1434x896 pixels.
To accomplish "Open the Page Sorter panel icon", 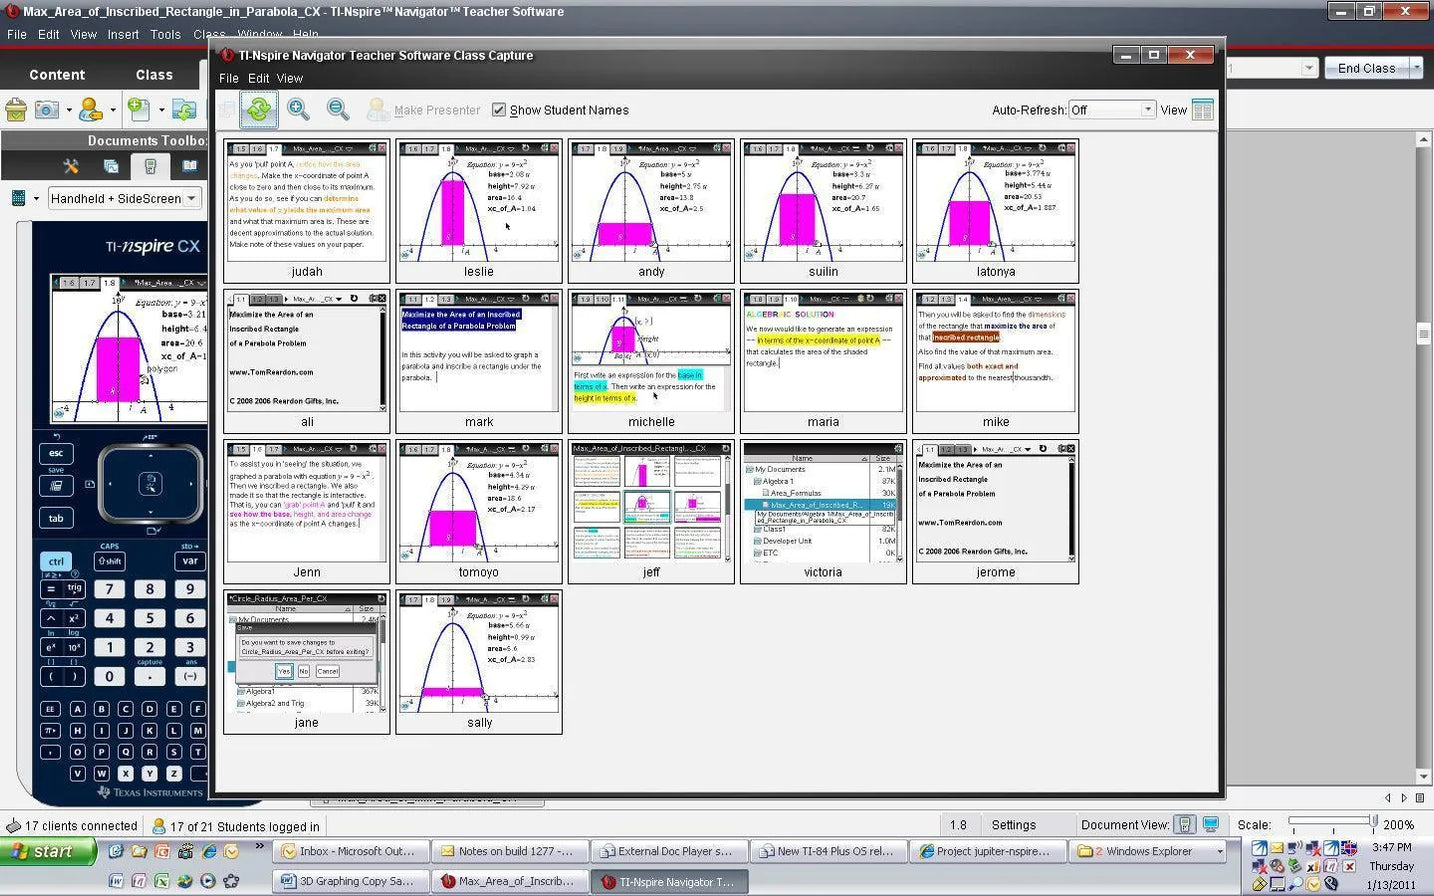I will coord(110,166).
